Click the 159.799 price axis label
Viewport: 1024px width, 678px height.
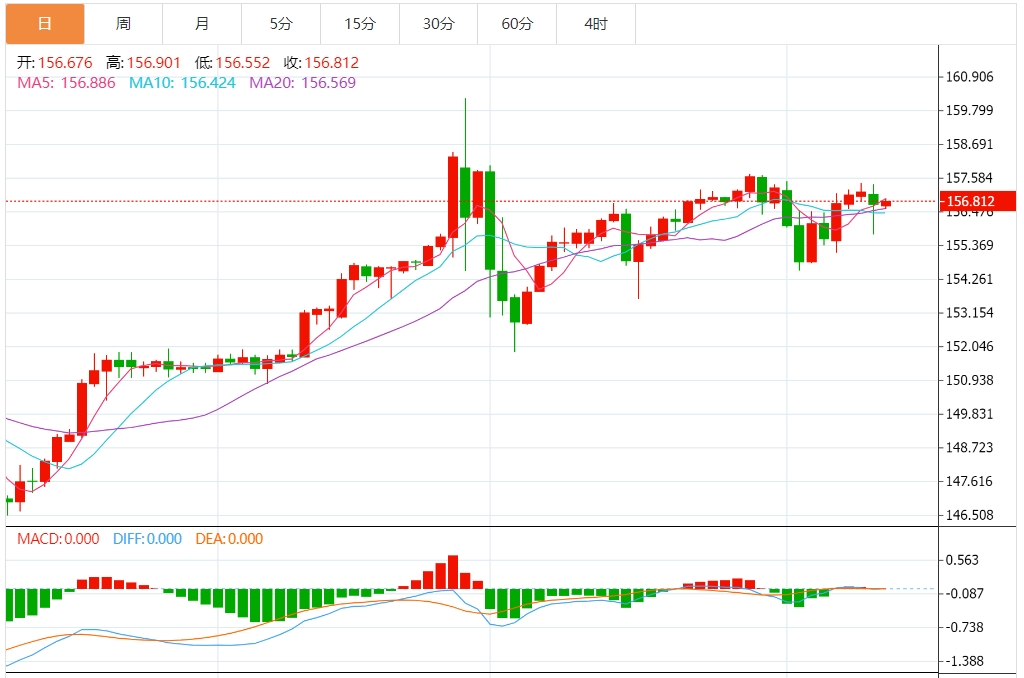pos(970,110)
